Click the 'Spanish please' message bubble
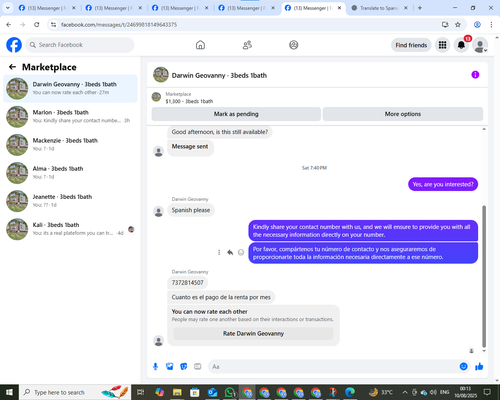500x400 pixels. pyautogui.click(x=191, y=210)
